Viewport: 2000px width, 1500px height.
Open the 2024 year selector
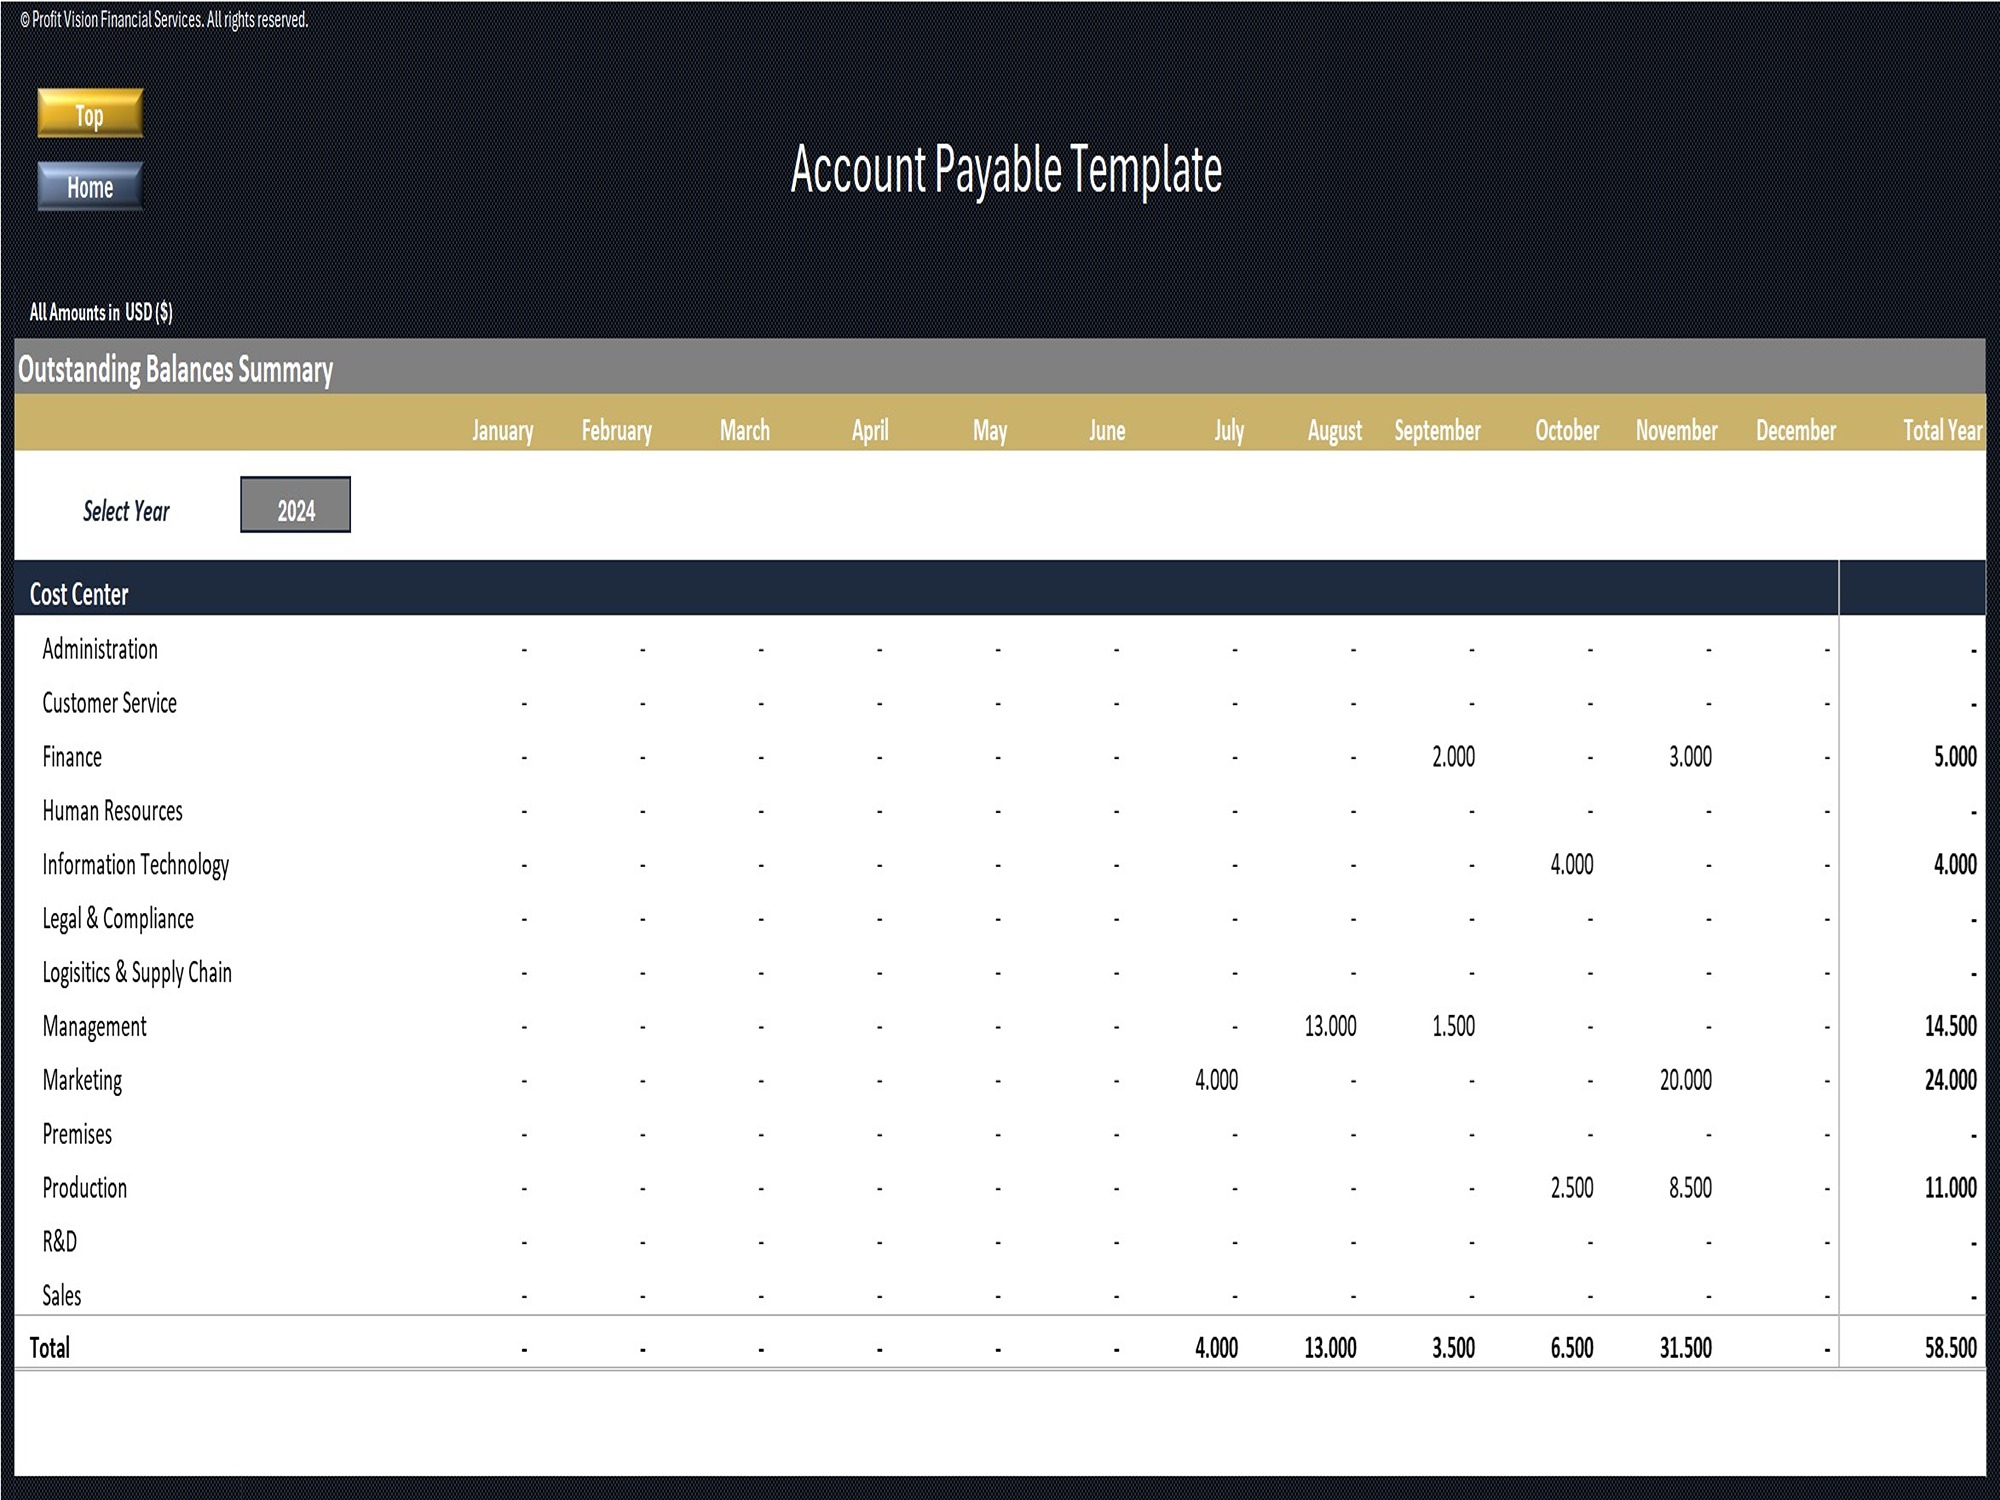(x=295, y=506)
